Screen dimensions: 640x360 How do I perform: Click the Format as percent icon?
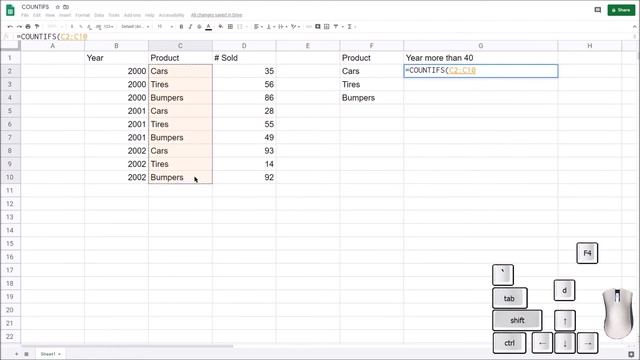click(81, 27)
